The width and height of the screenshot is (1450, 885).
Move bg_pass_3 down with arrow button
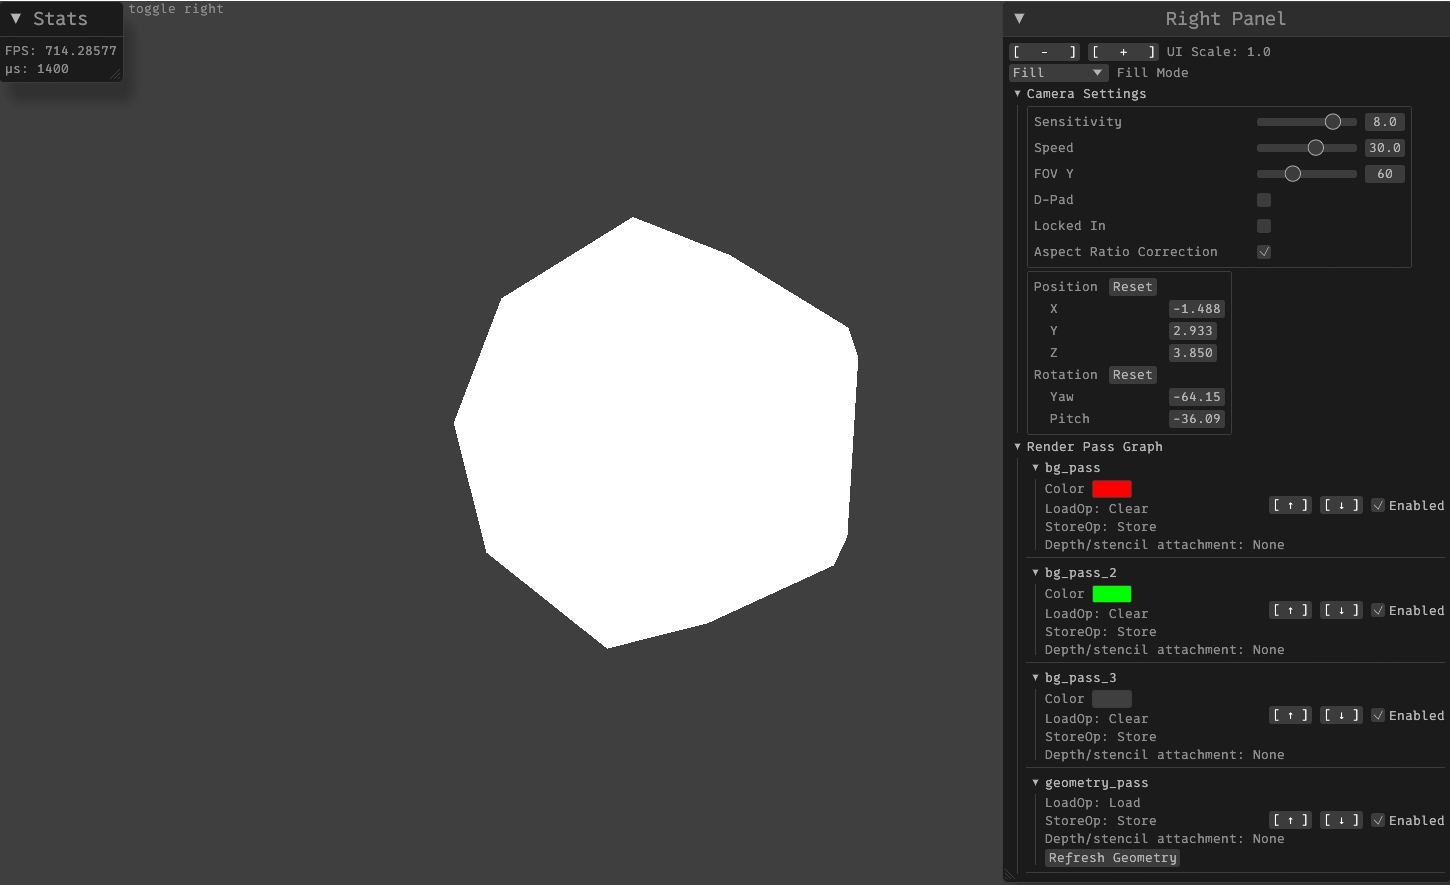pyautogui.click(x=1341, y=716)
